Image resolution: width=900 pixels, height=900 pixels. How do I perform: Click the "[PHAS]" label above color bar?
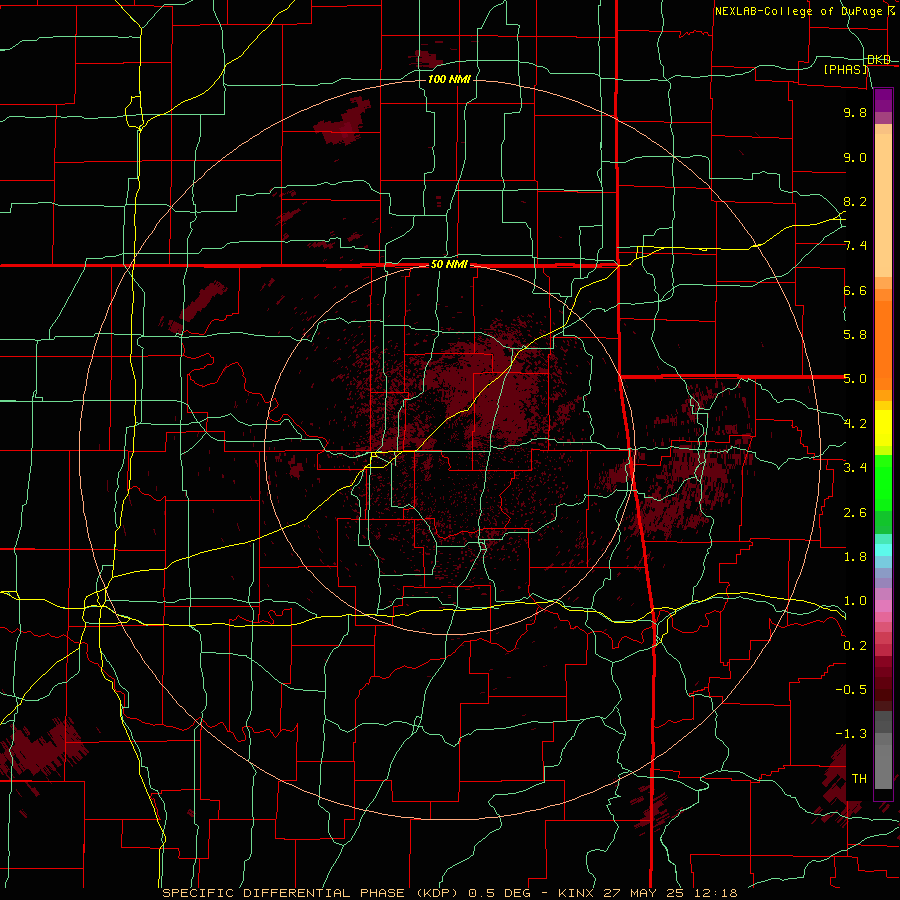(x=845, y=69)
